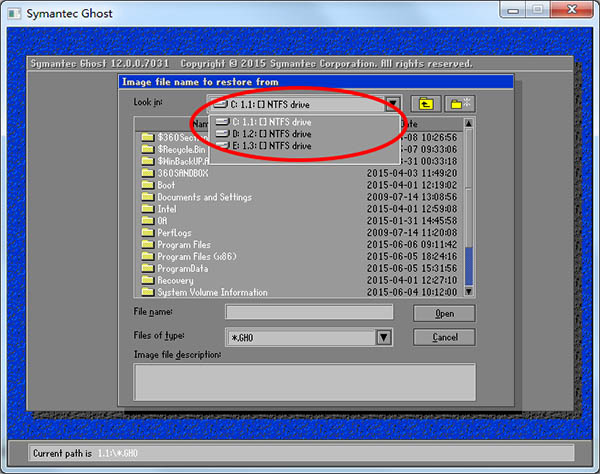The height and width of the screenshot is (474, 600).
Task: Select the 360SANDBOX folder icon
Action: tap(147, 173)
